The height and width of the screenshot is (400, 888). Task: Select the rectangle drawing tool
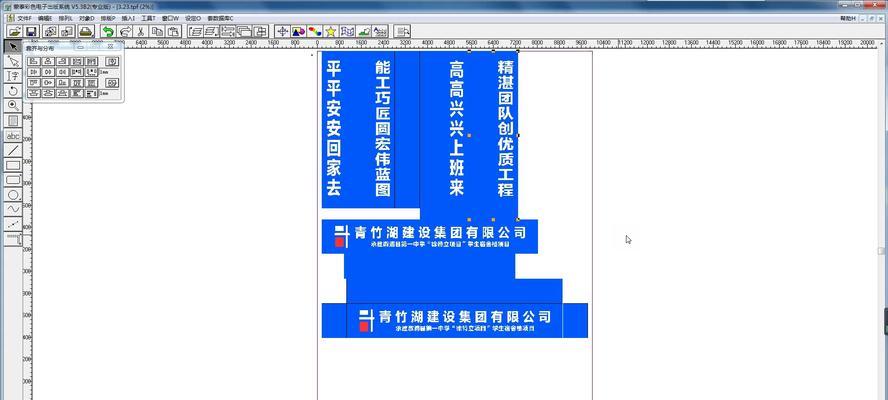[12, 165]
